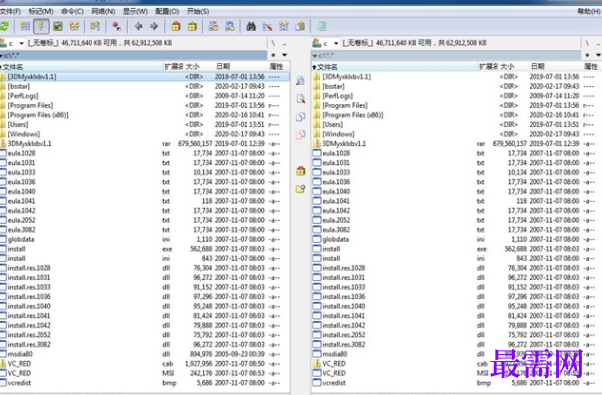Screen dimensions: 602x395
Task: Select 3DMyxklxbv1.1 rar file in left panel
Action: tap(145, 144)
